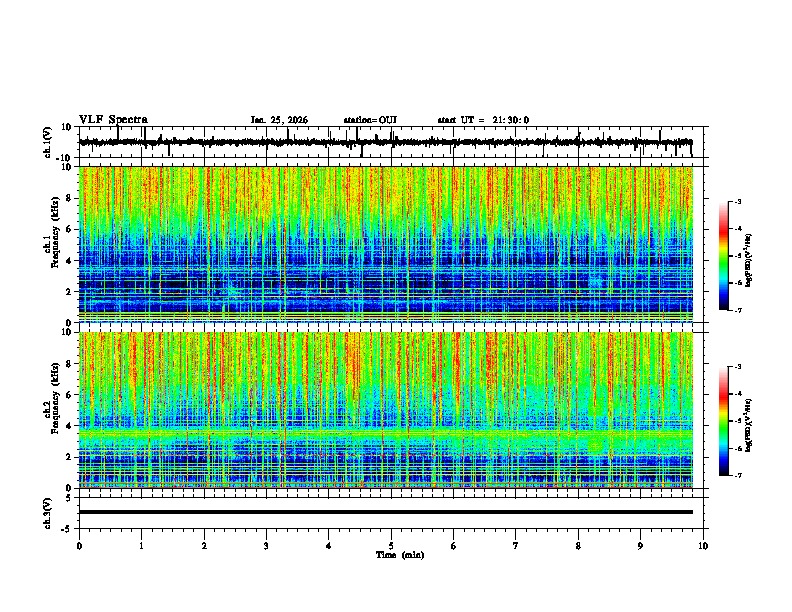
Task: Click the ch.1 color scale log(PSD) title
Action: (749, 261)
